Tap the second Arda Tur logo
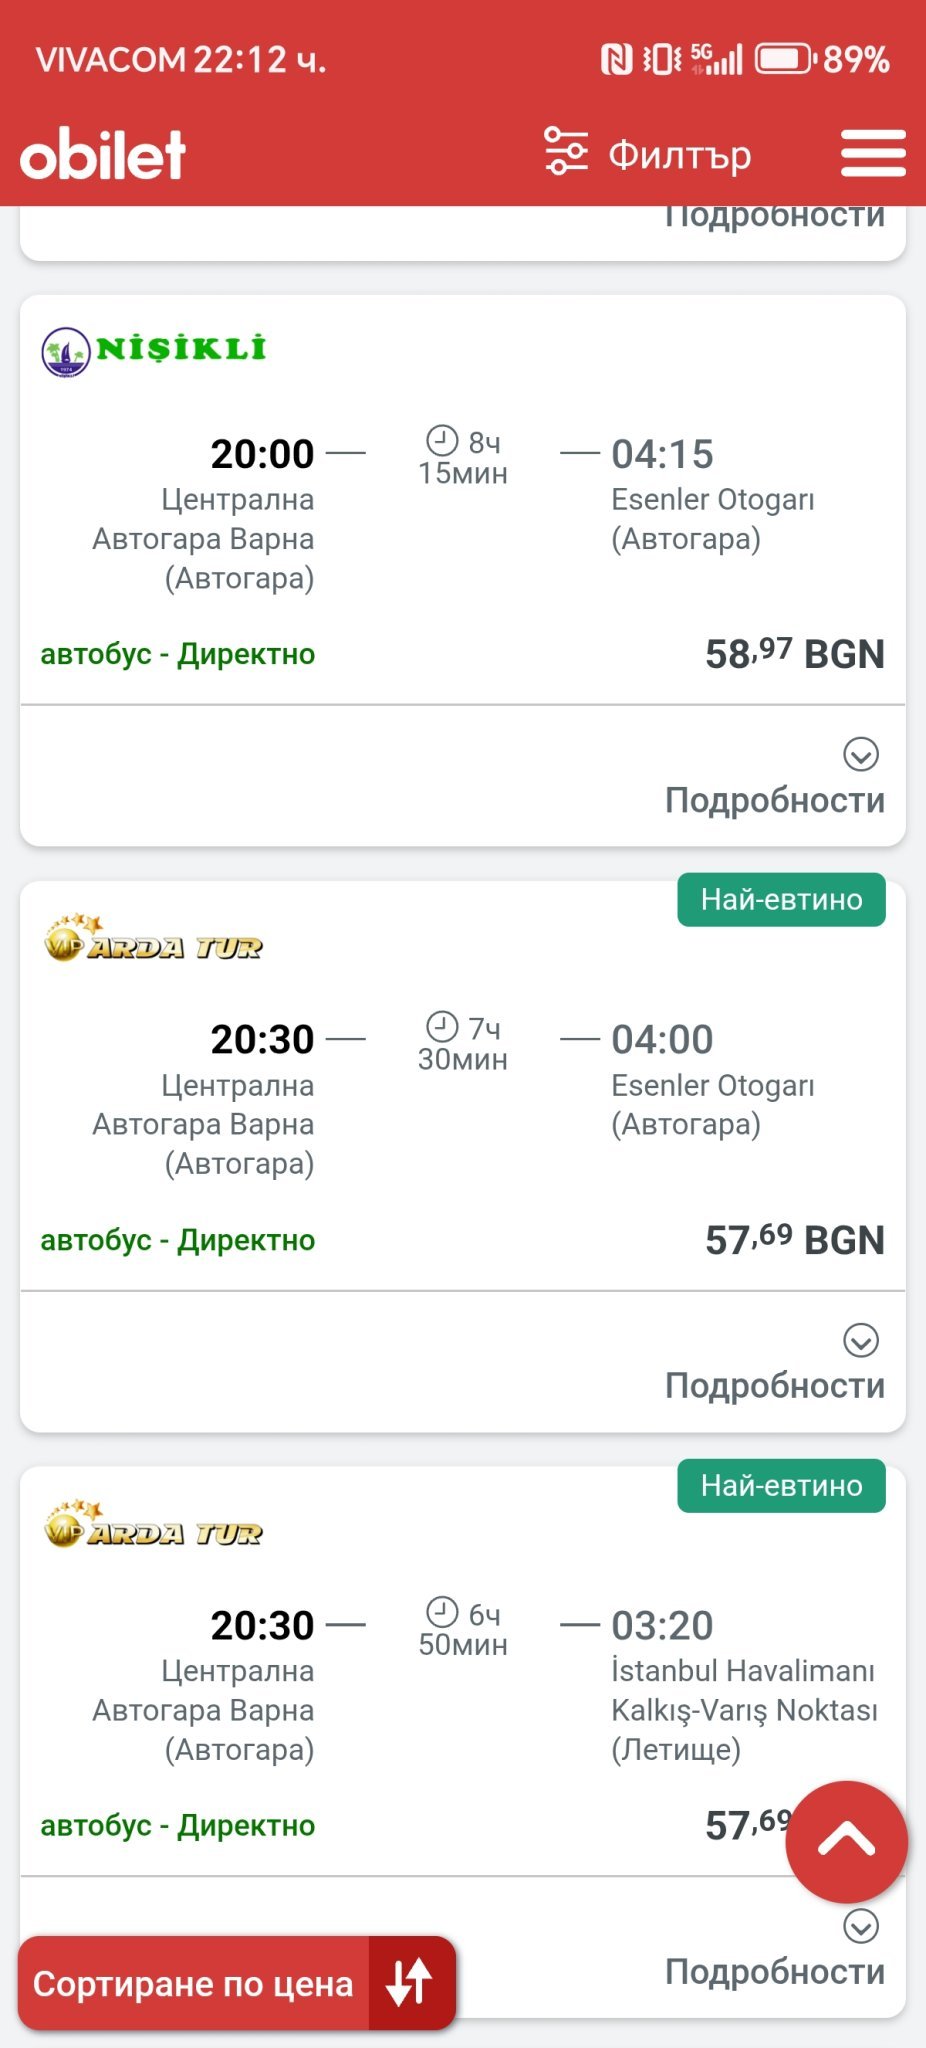 154,1526
